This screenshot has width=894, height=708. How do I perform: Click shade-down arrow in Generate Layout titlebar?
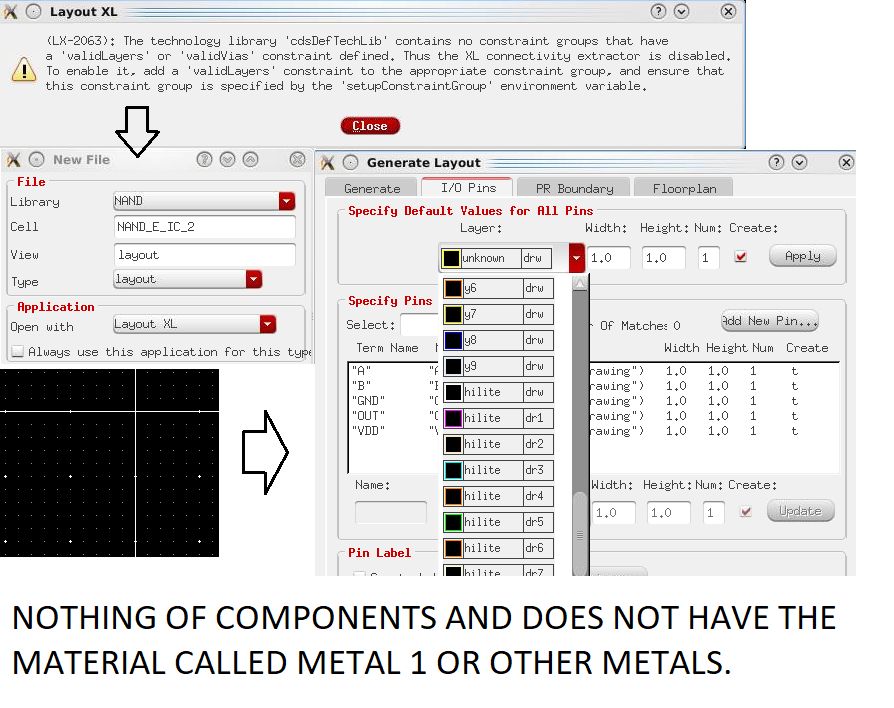[x=799, y=162]
